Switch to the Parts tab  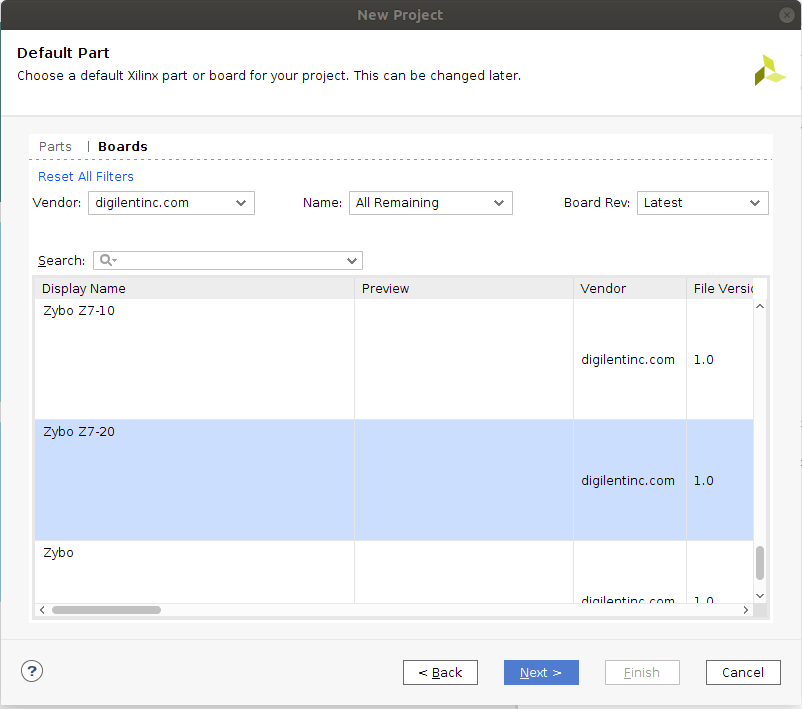(x=55, y=147)
